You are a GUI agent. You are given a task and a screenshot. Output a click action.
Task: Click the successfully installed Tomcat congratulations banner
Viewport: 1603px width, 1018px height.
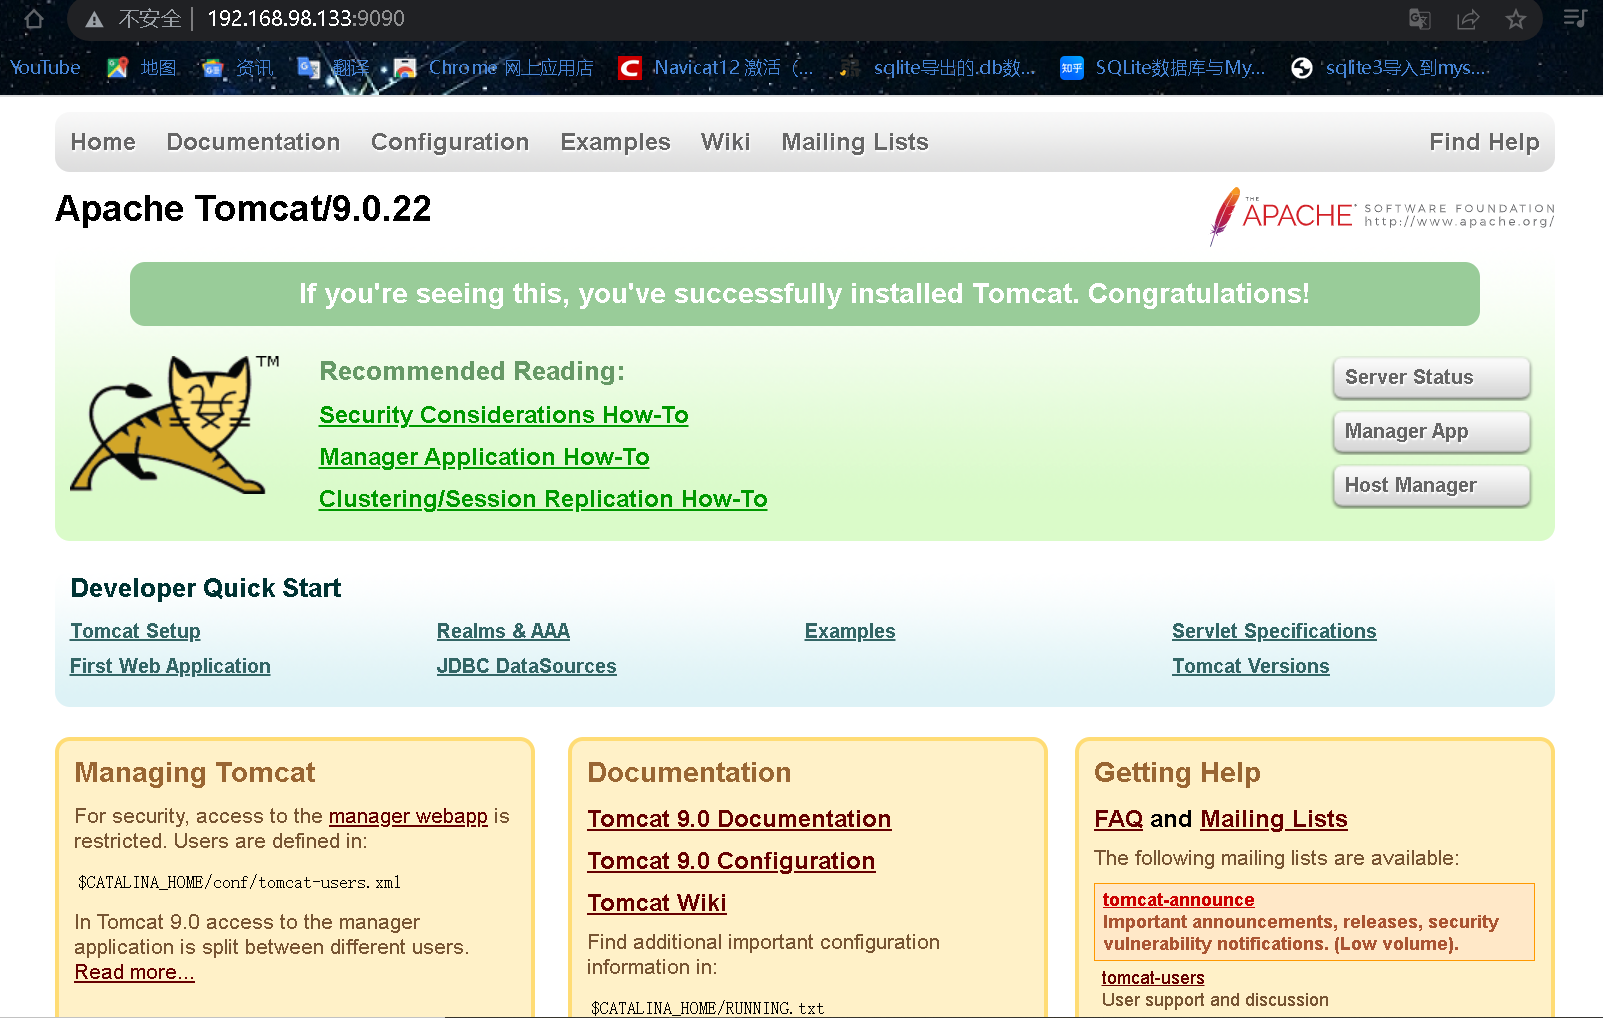point(805,294)
